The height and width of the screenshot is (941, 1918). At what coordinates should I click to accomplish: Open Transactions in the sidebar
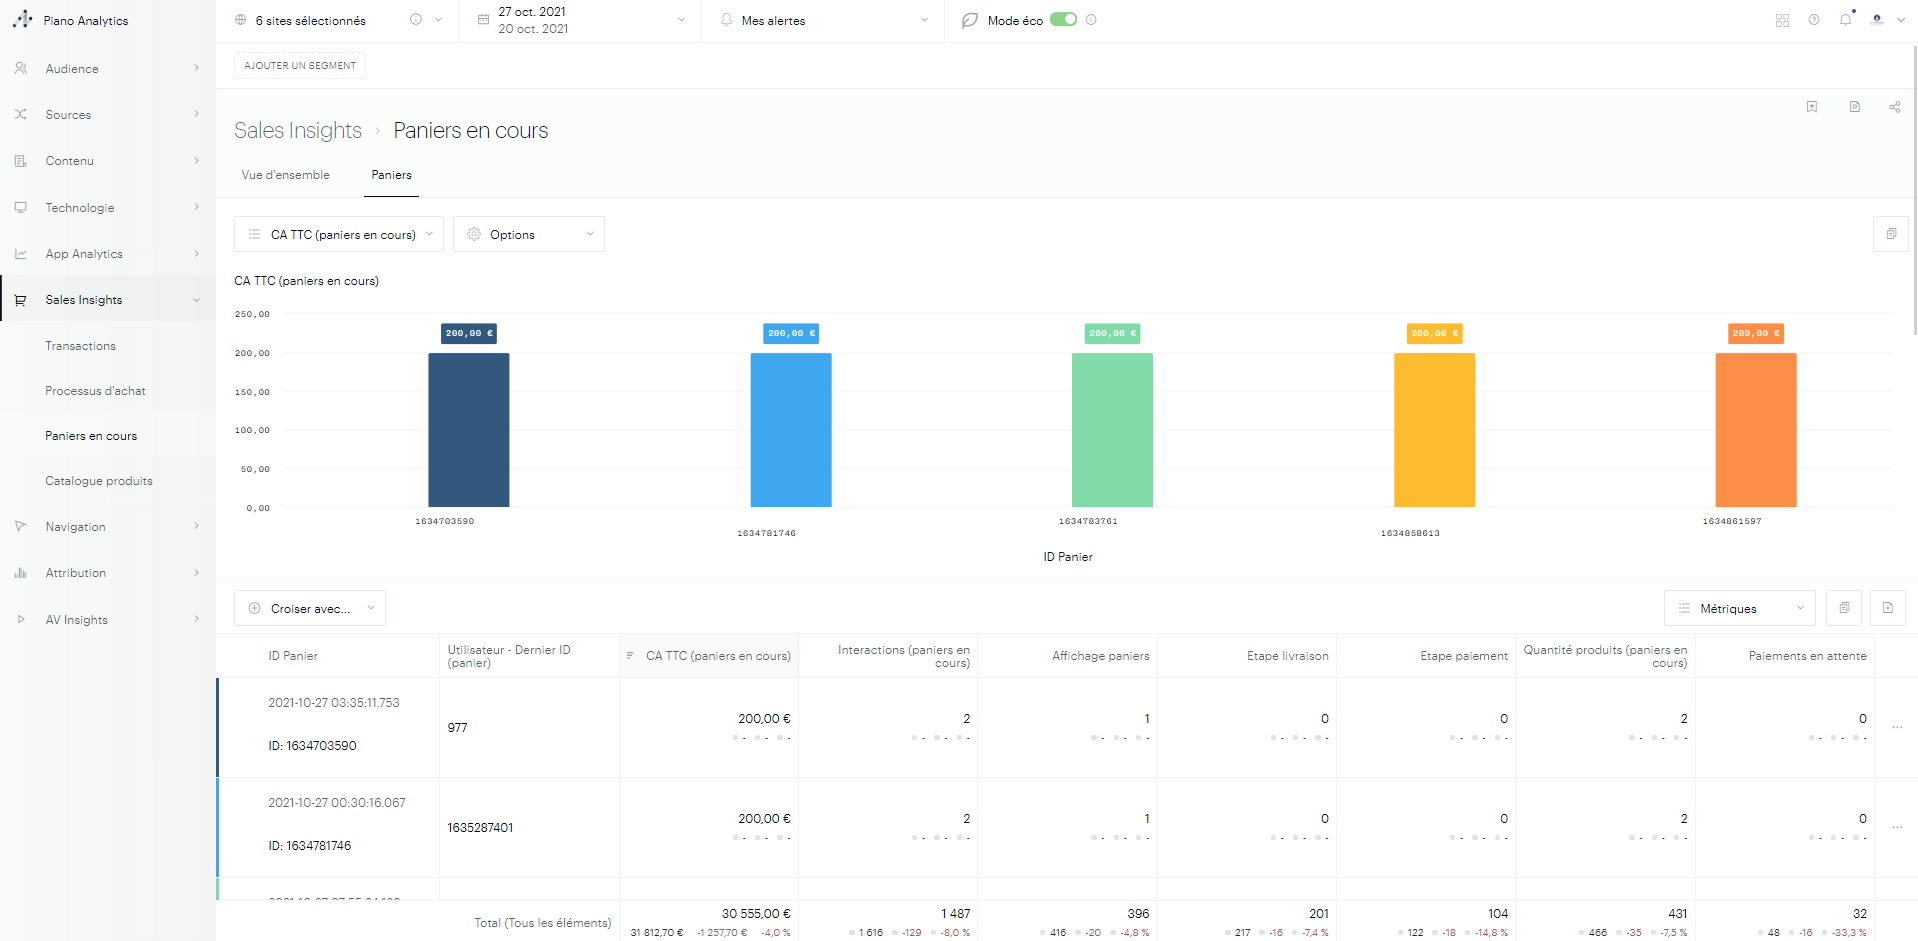click(80, 346)
